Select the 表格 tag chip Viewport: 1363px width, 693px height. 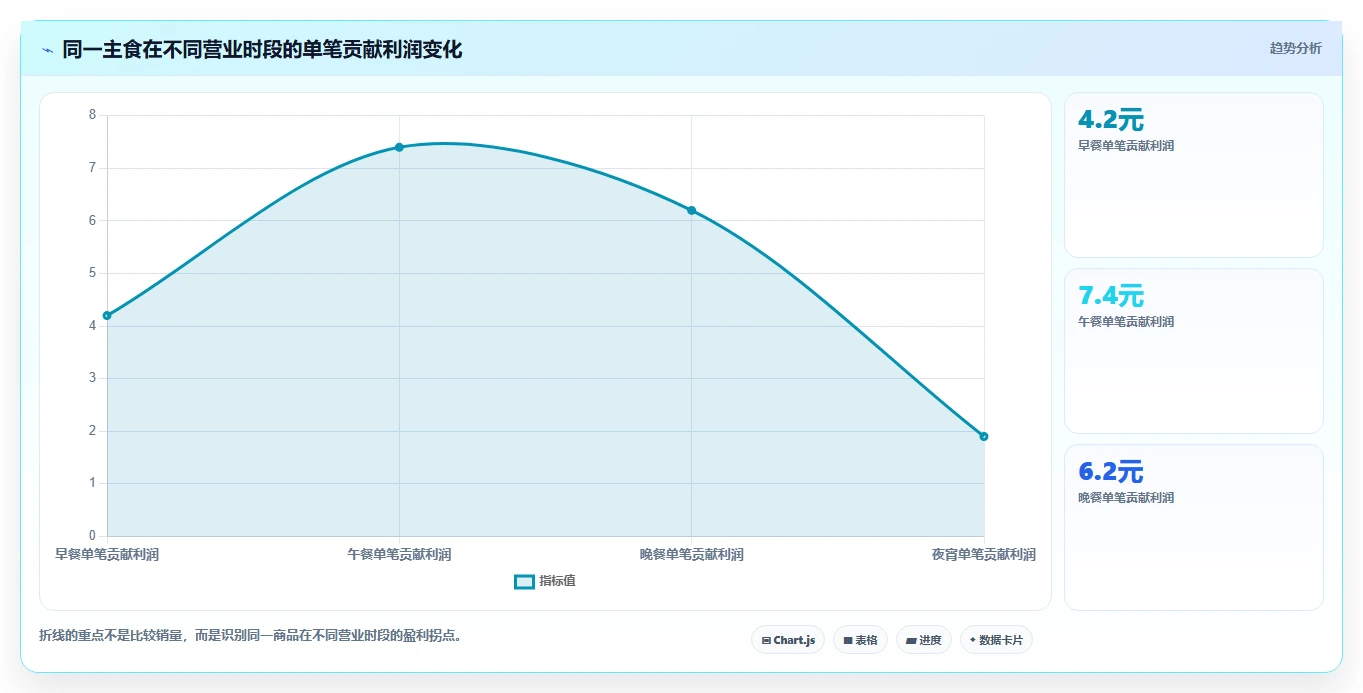click(x=860, y=640)
